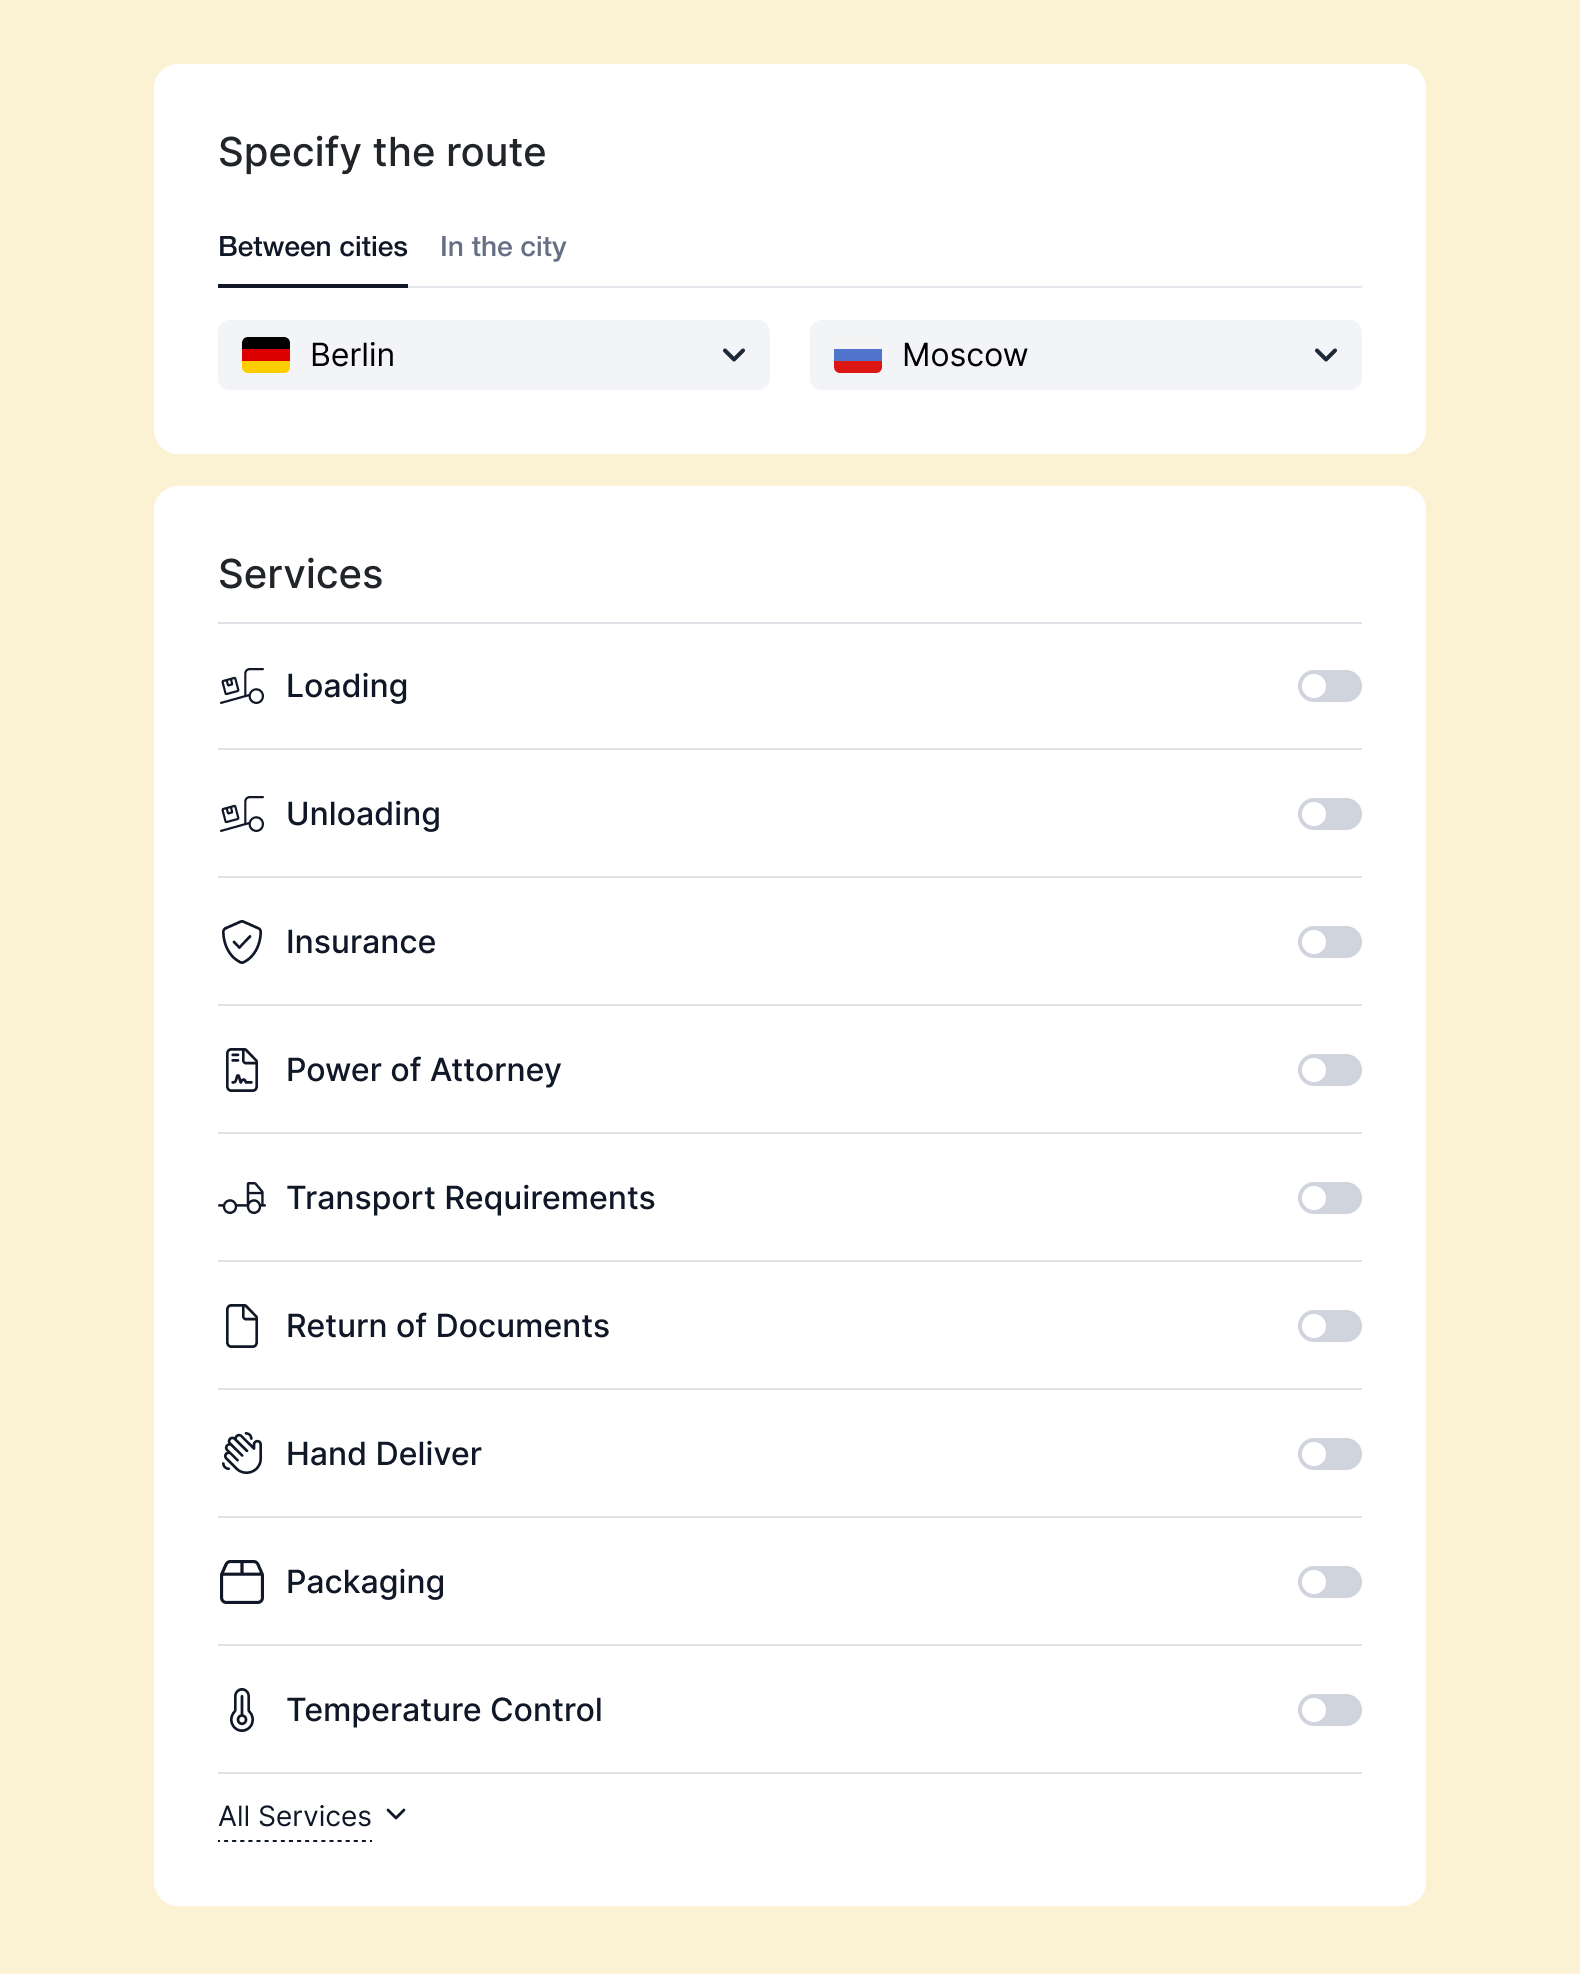Select the Between cities tab

pos(313,247)
